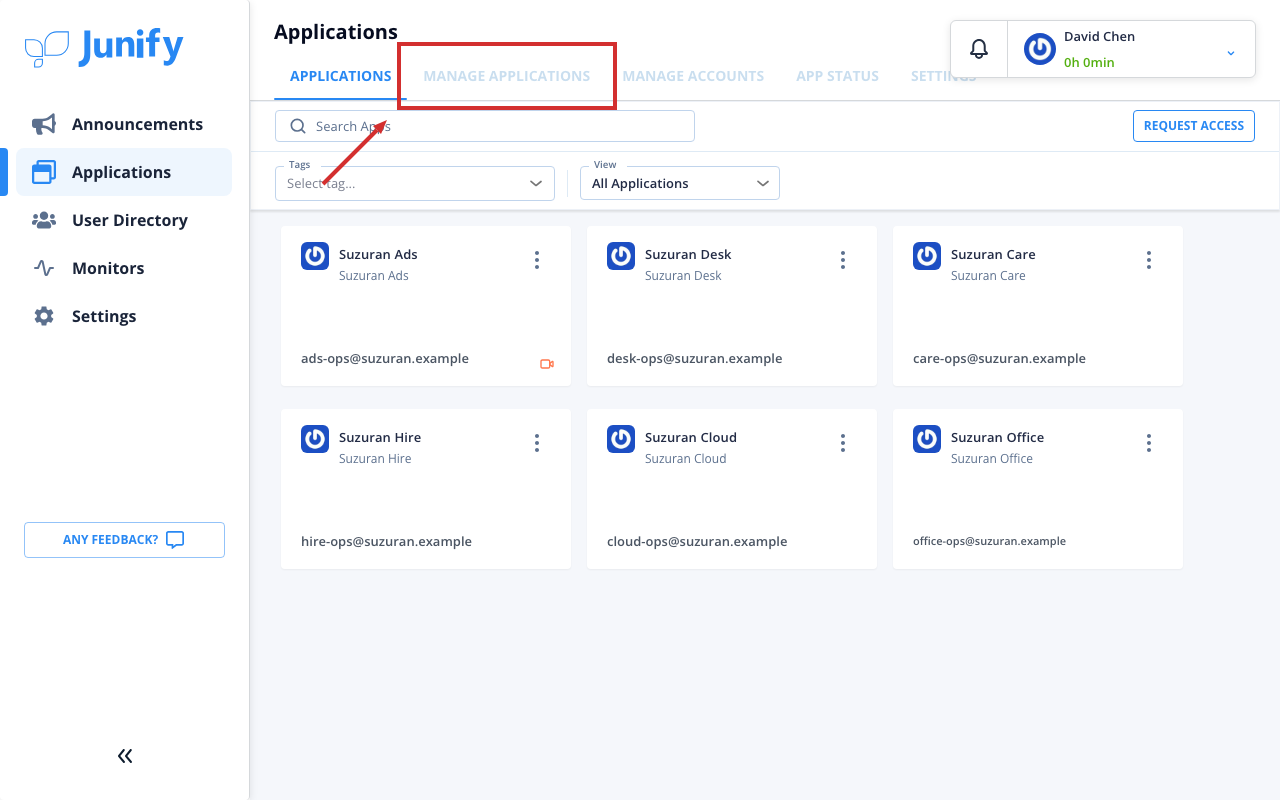
Task: Open Monitors in the sidebar
Action: (124, 268)
